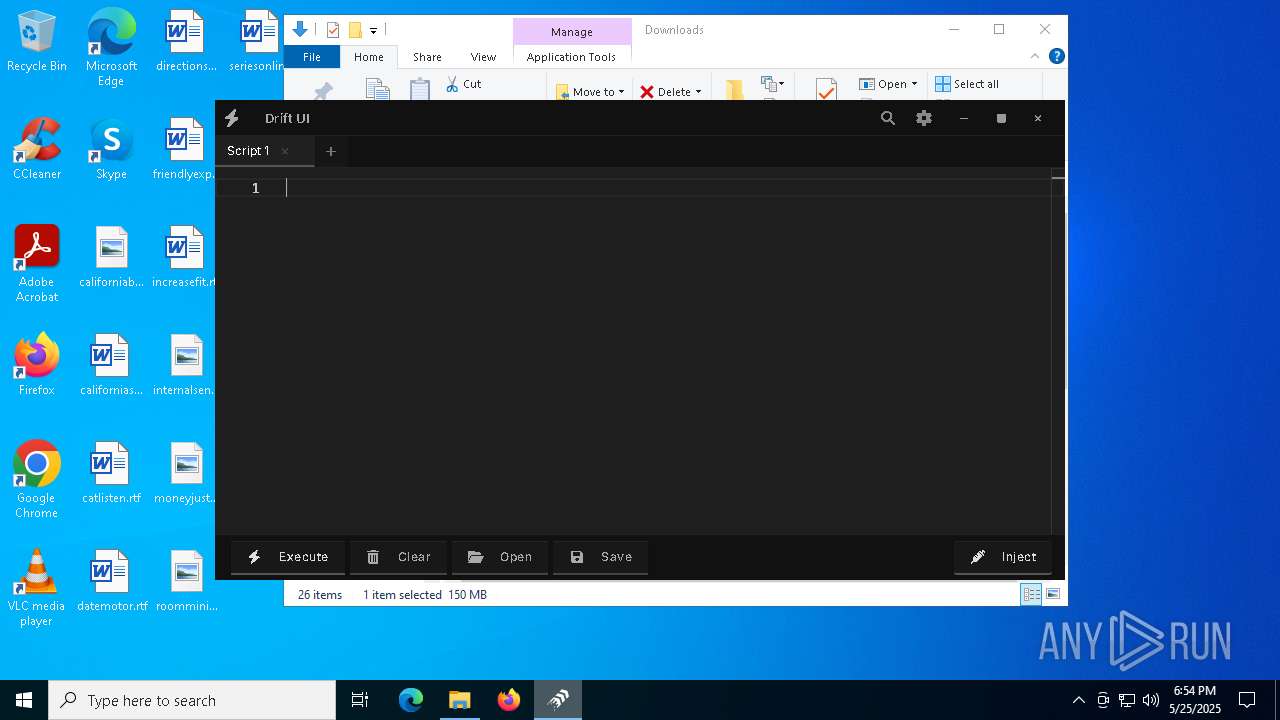Switch to the Script 1 tab

[248, 151]
